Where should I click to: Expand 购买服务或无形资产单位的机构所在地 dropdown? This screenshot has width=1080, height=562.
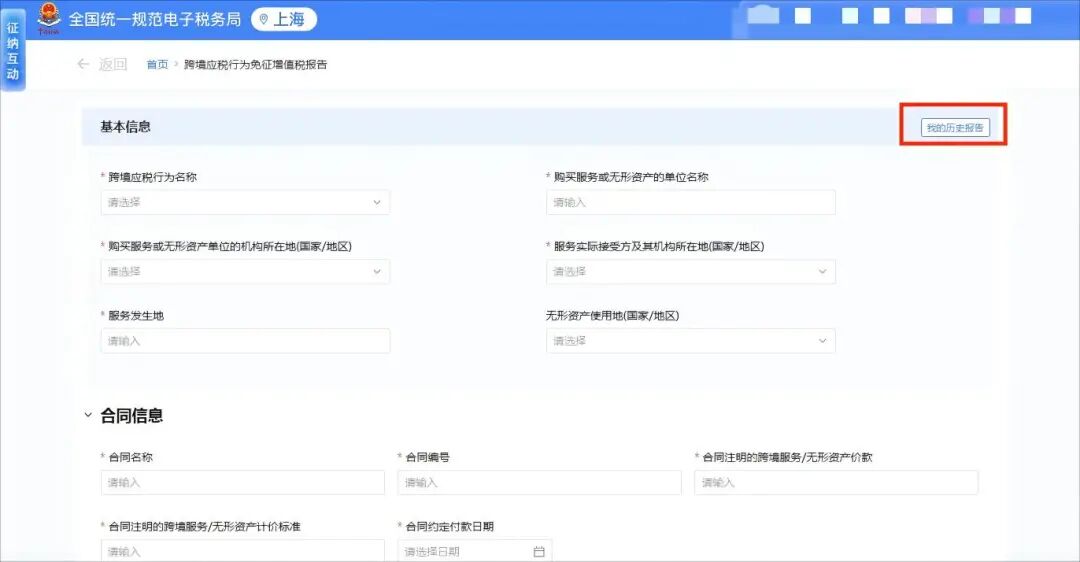tap(245, 271)
